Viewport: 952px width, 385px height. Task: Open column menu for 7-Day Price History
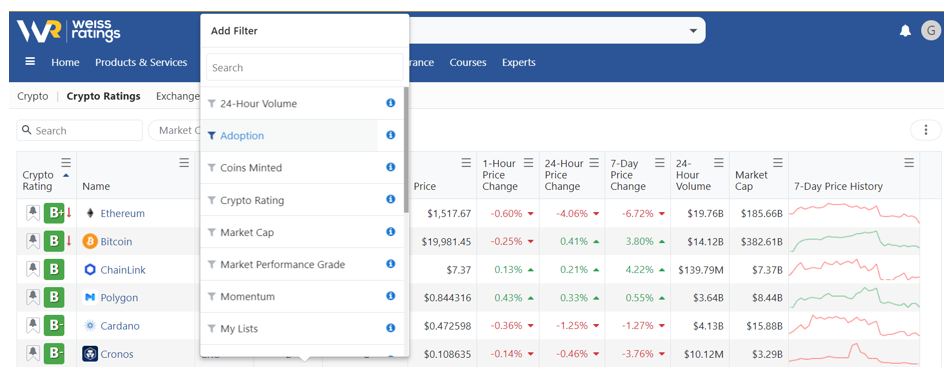(x=909, y=163)
